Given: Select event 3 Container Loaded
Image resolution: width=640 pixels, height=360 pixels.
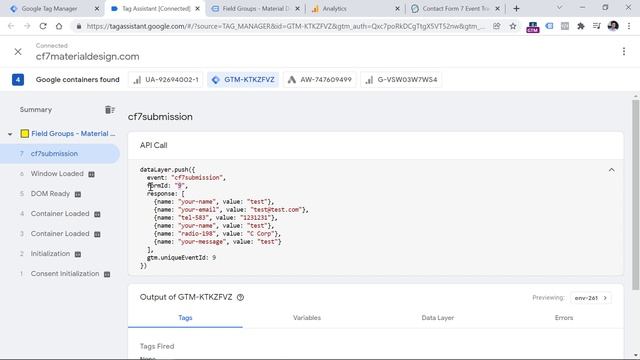Looking at the screenshot, I should point(60,234).
